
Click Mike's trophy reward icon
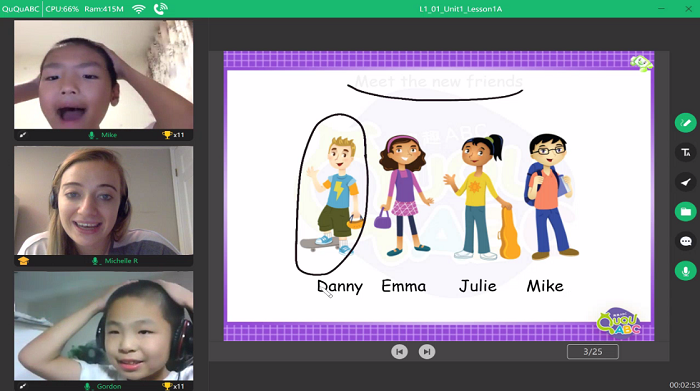point(167,135)
